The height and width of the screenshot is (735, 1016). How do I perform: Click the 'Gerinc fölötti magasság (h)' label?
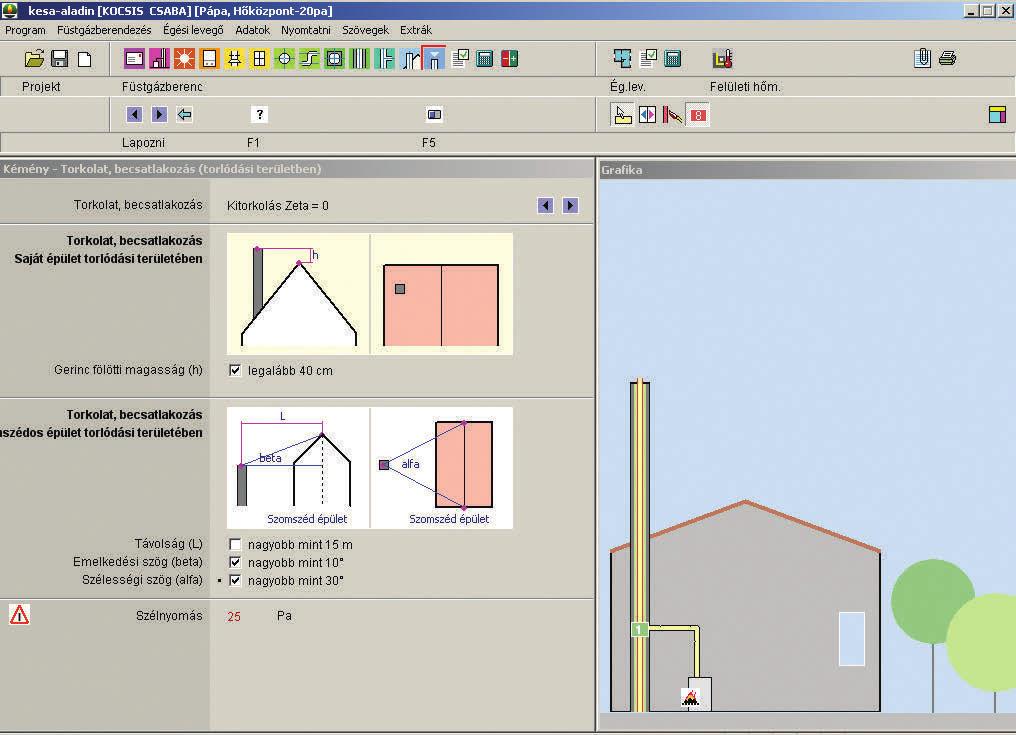click(128, 369)
